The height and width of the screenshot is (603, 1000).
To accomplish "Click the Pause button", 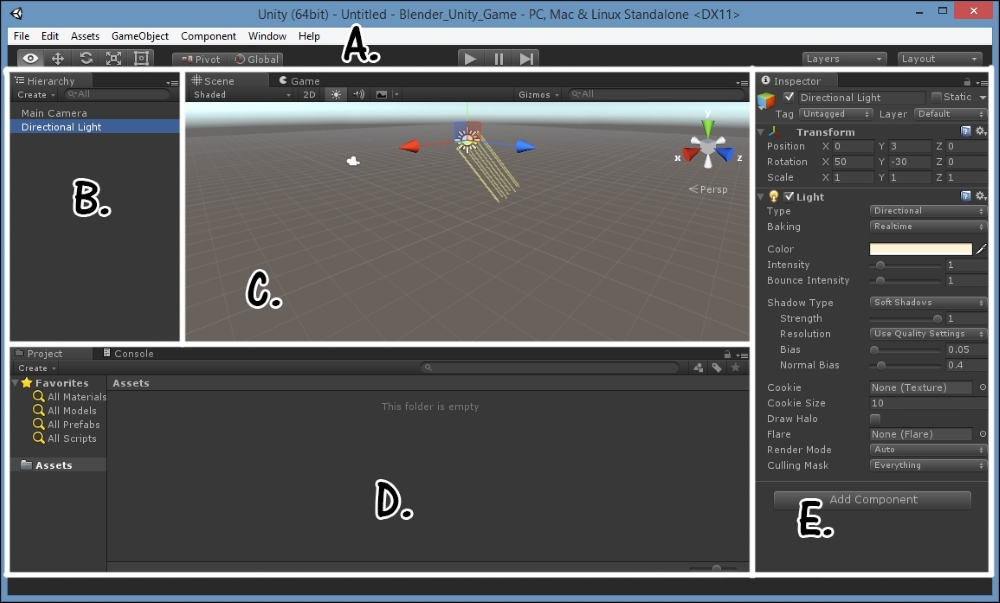I will 499,59.
